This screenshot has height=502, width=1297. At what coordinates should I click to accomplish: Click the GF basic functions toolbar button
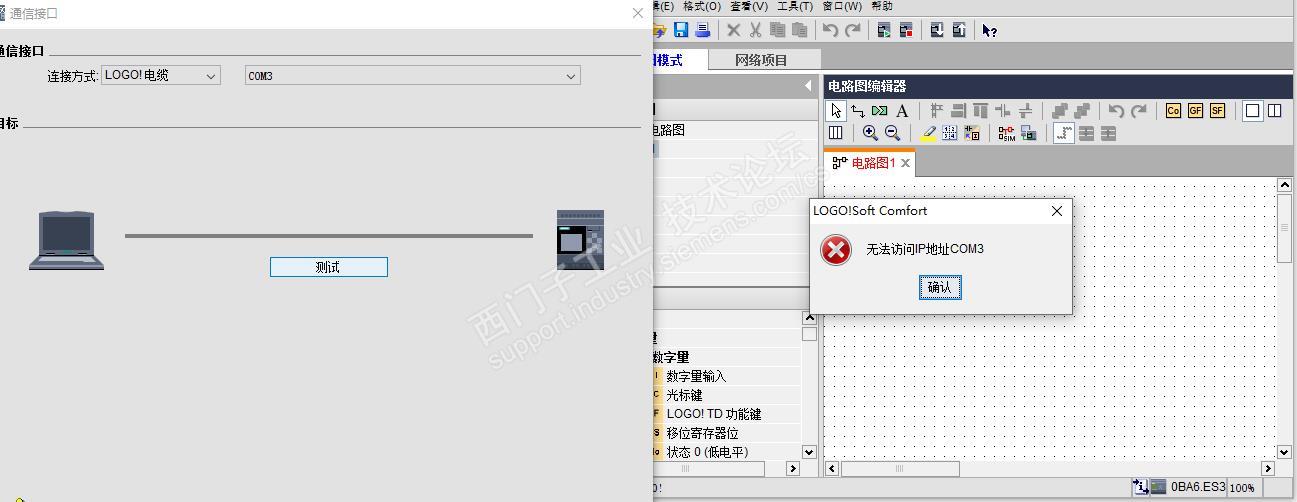tap(1195, 111)
